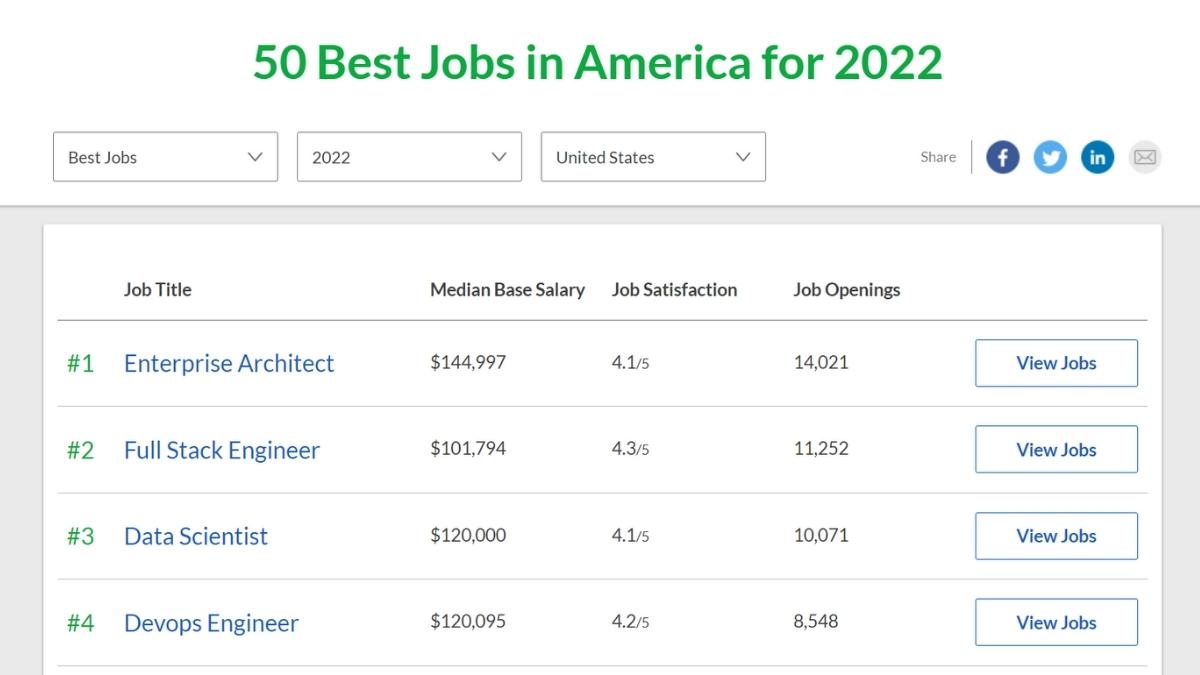Open the Devops Engineer job link
The height and width of the screenshot is (675, 1200).
pos(211,623)
